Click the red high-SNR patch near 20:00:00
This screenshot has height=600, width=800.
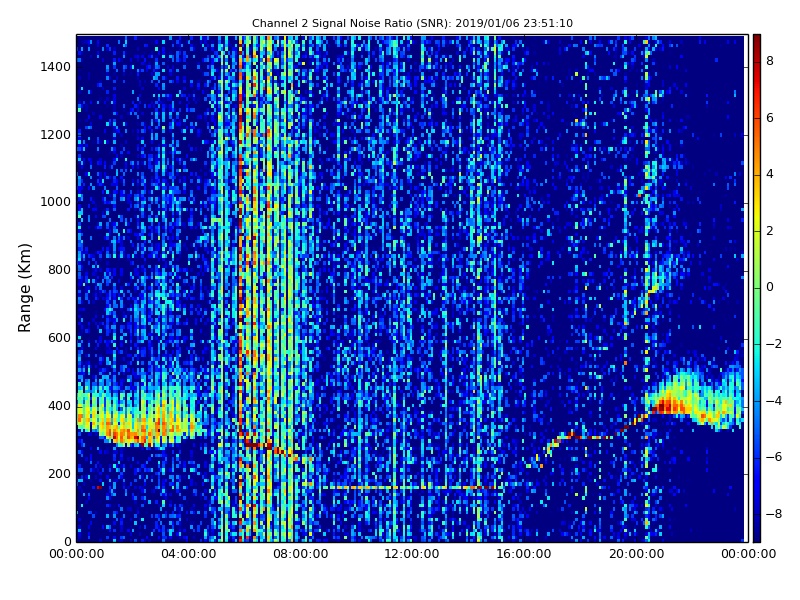pos(671,407)
